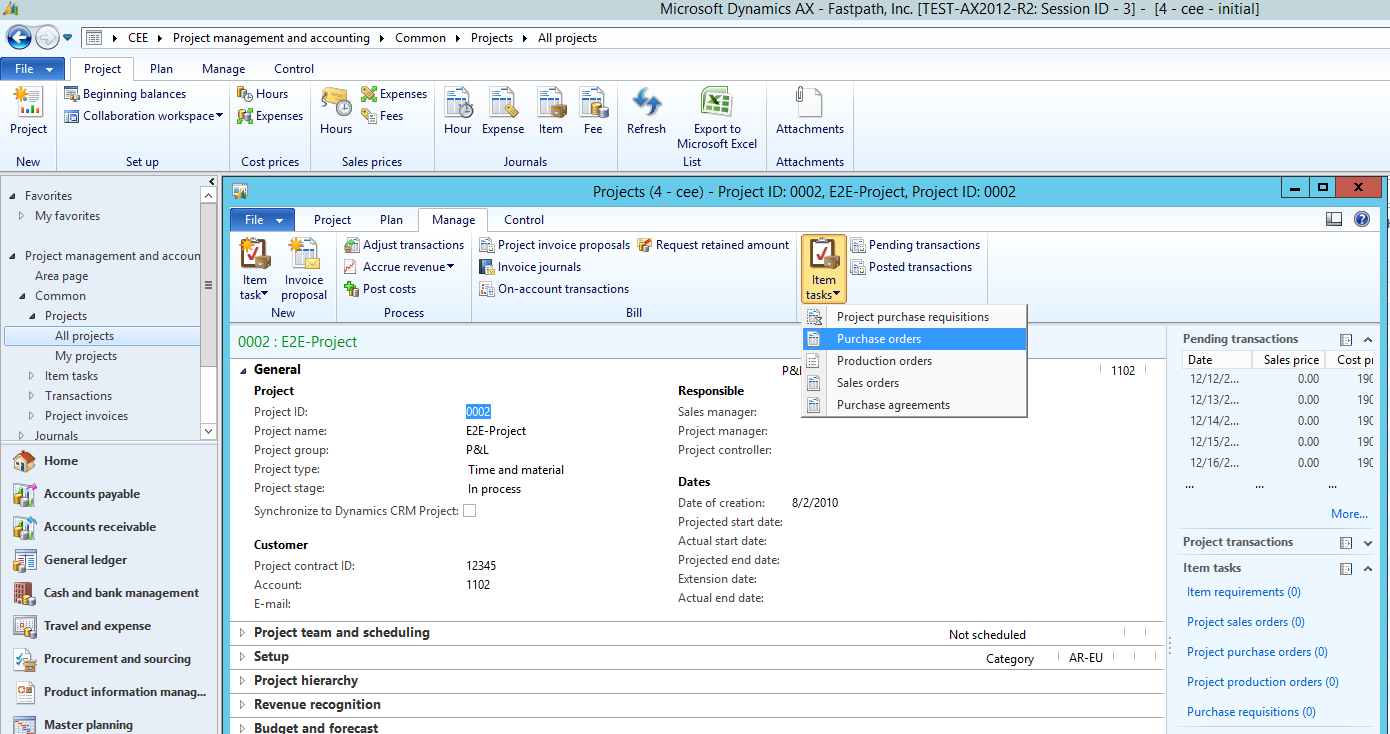
Task: Open the More... link in Pending transactions
Action: click(1349, 514)
